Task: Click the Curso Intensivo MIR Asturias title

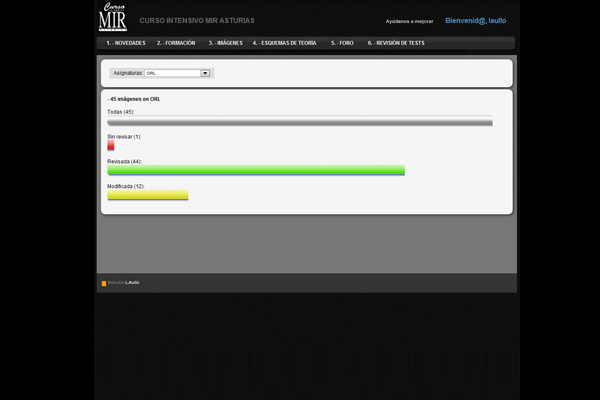Action: [197, 21]
